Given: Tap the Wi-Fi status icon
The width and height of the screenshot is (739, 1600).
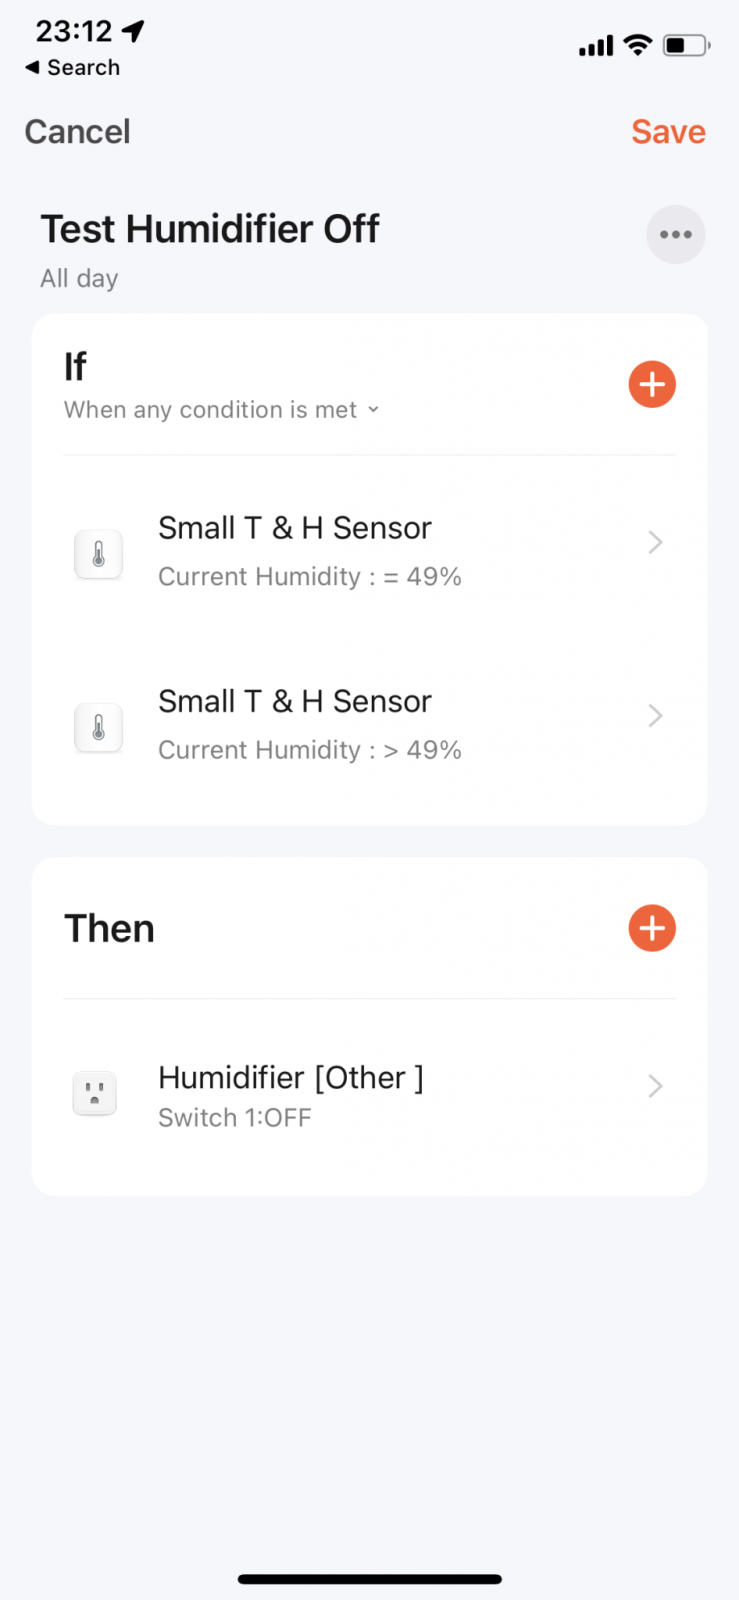Looking at the screenshot, I should tap(637, 45).
